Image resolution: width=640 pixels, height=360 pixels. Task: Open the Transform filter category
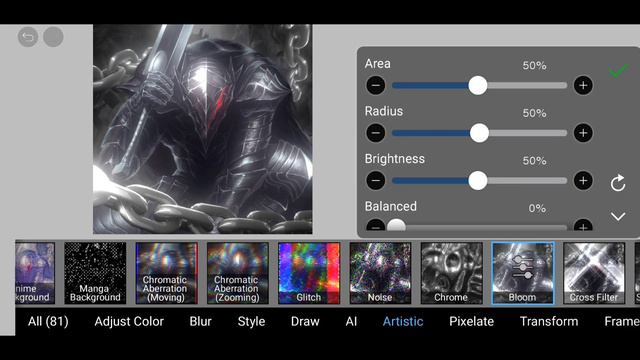pos(549,321)
